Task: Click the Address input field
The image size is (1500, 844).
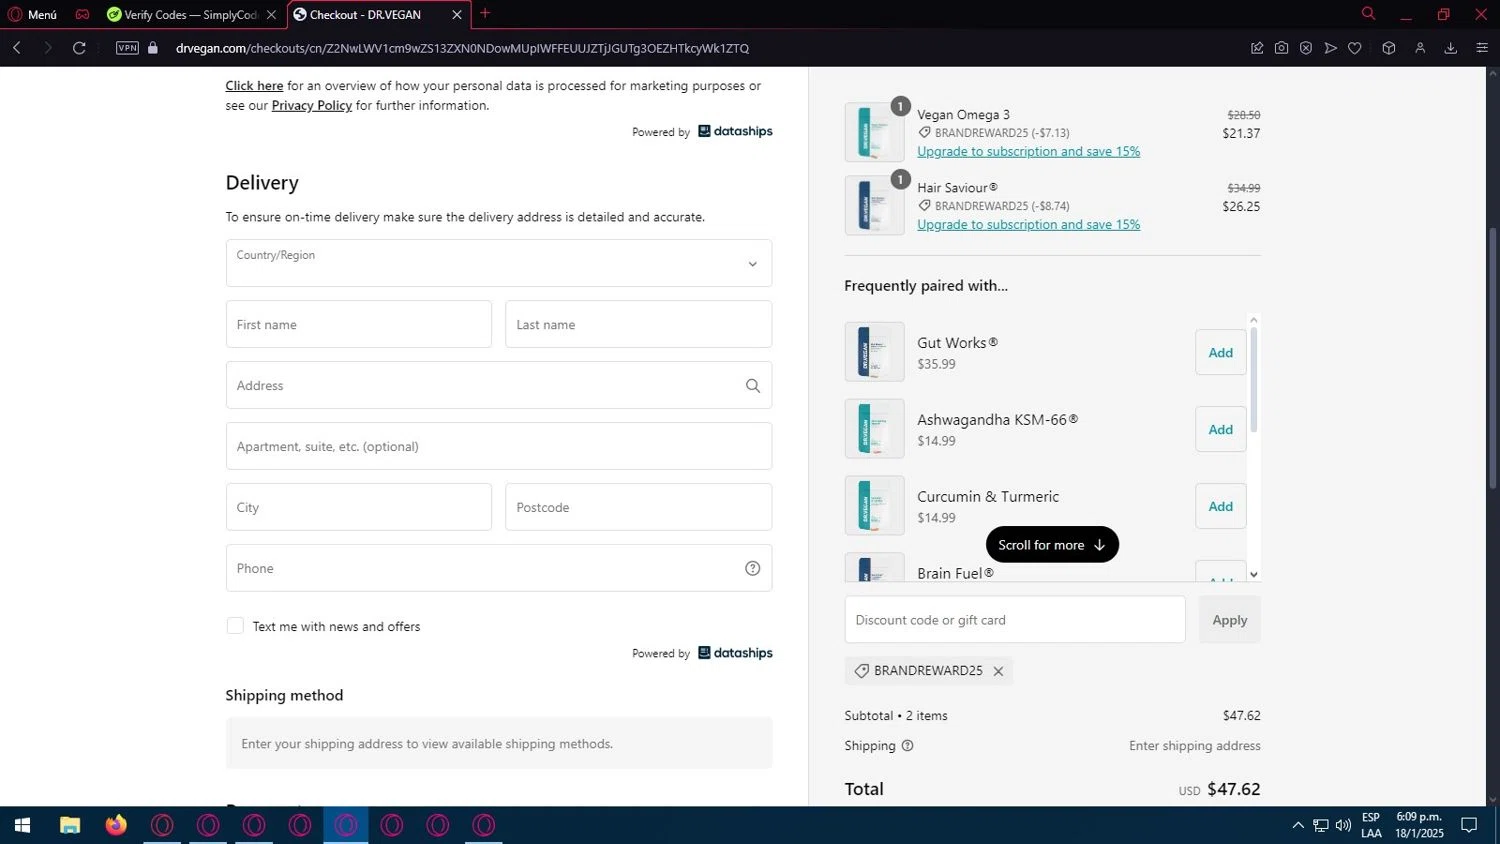Action: pyautogui.click(x=499, y=385)
